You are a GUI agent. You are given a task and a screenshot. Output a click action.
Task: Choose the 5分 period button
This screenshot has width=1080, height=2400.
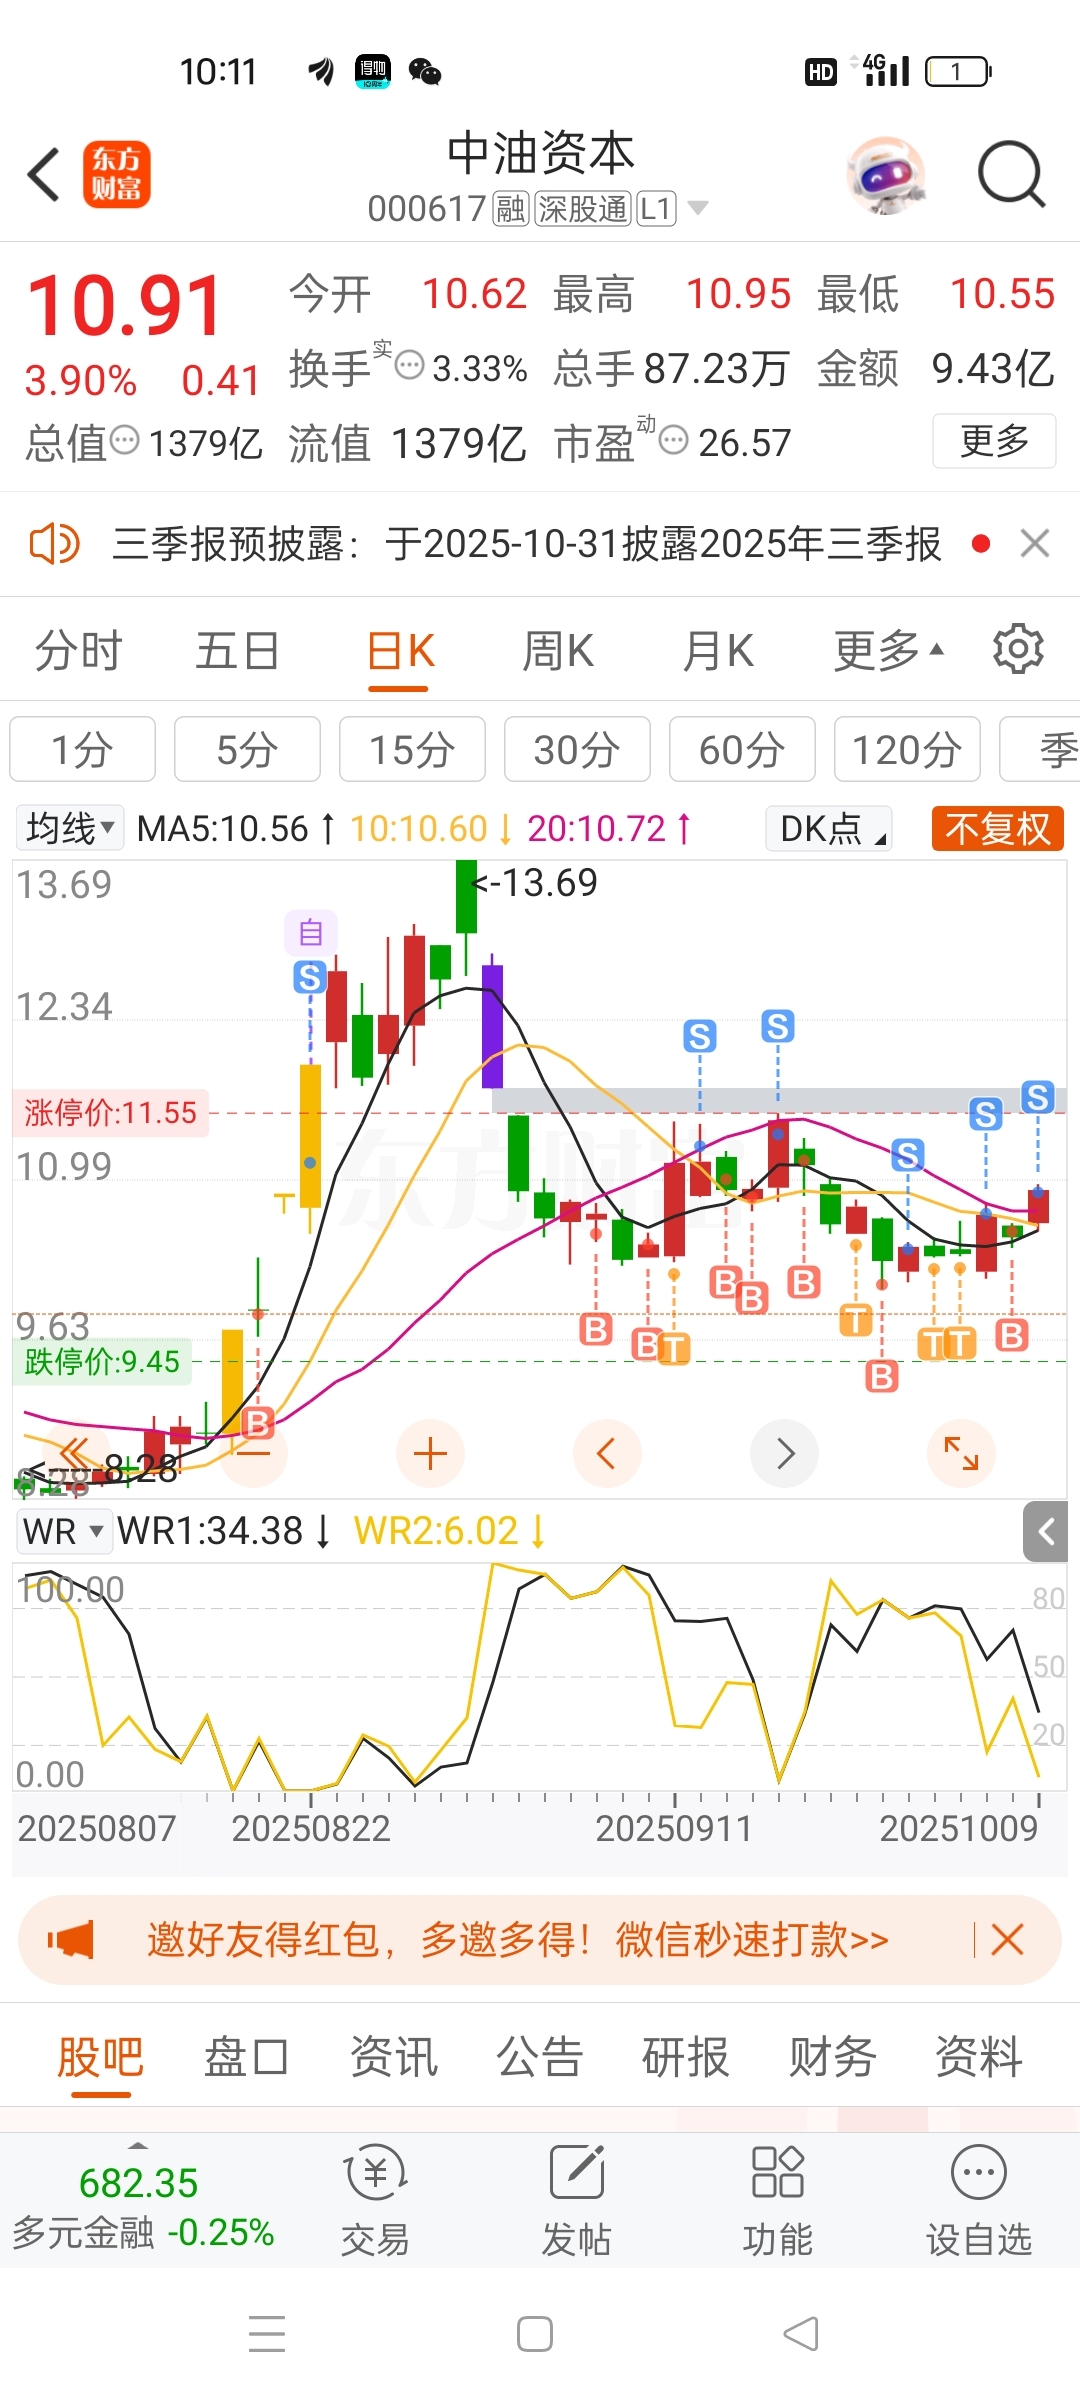click(247, 749)
